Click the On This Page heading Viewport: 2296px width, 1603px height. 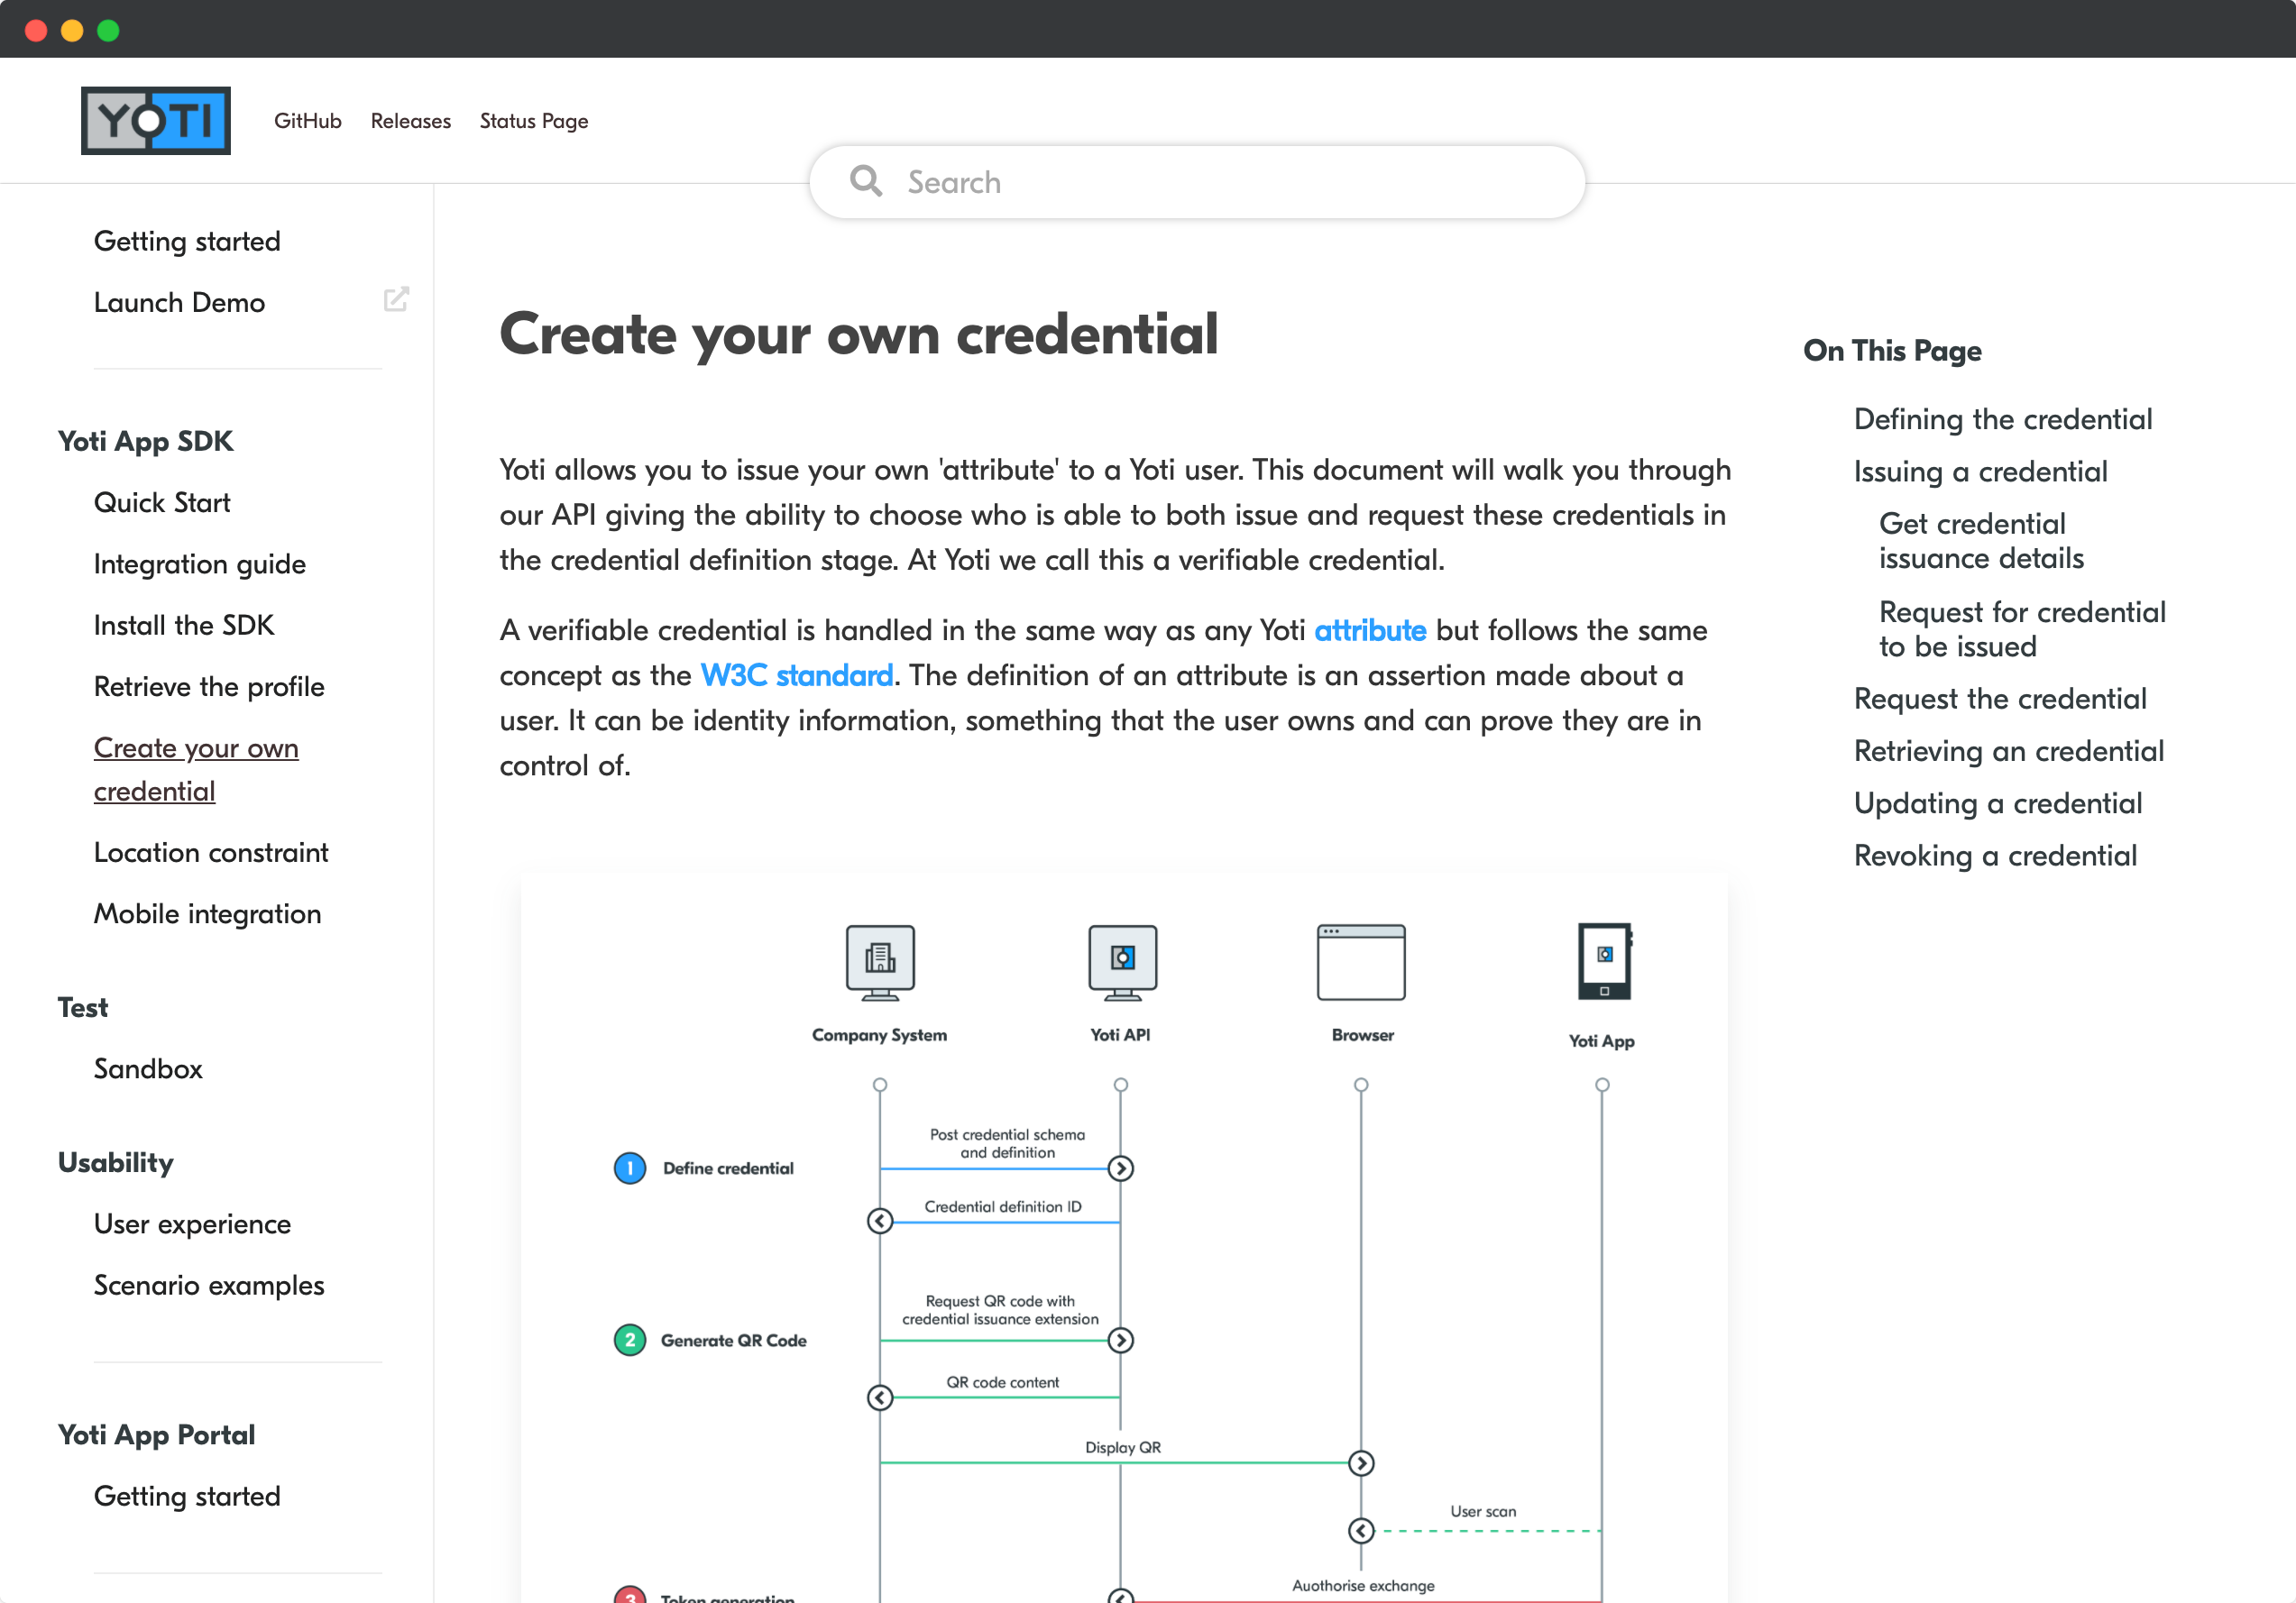tap(1892, 350)
